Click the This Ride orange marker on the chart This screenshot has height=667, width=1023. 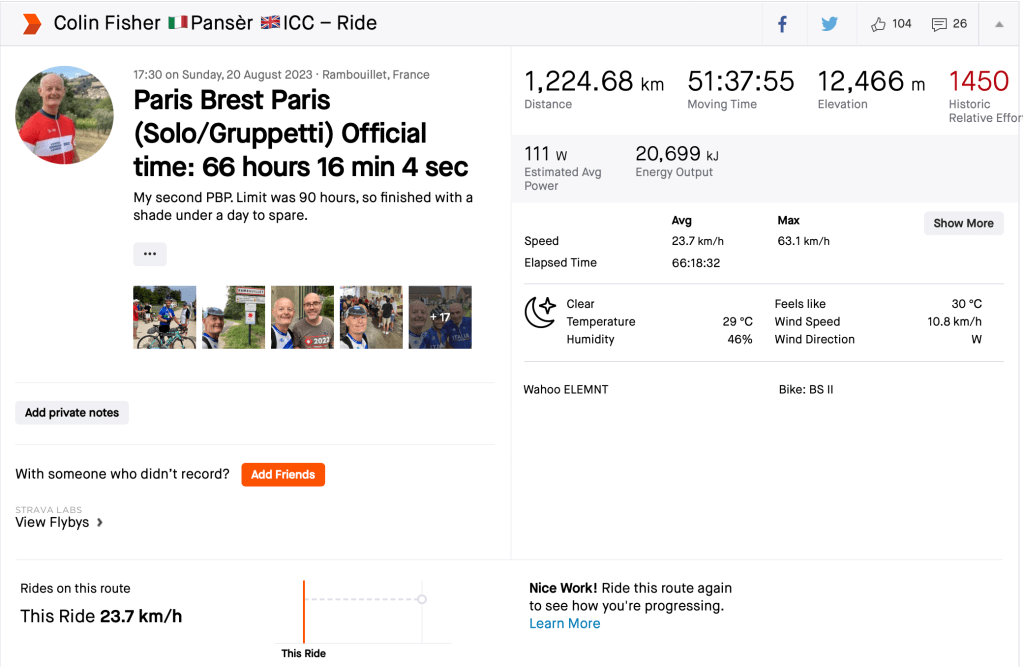[x=304, y=610]
